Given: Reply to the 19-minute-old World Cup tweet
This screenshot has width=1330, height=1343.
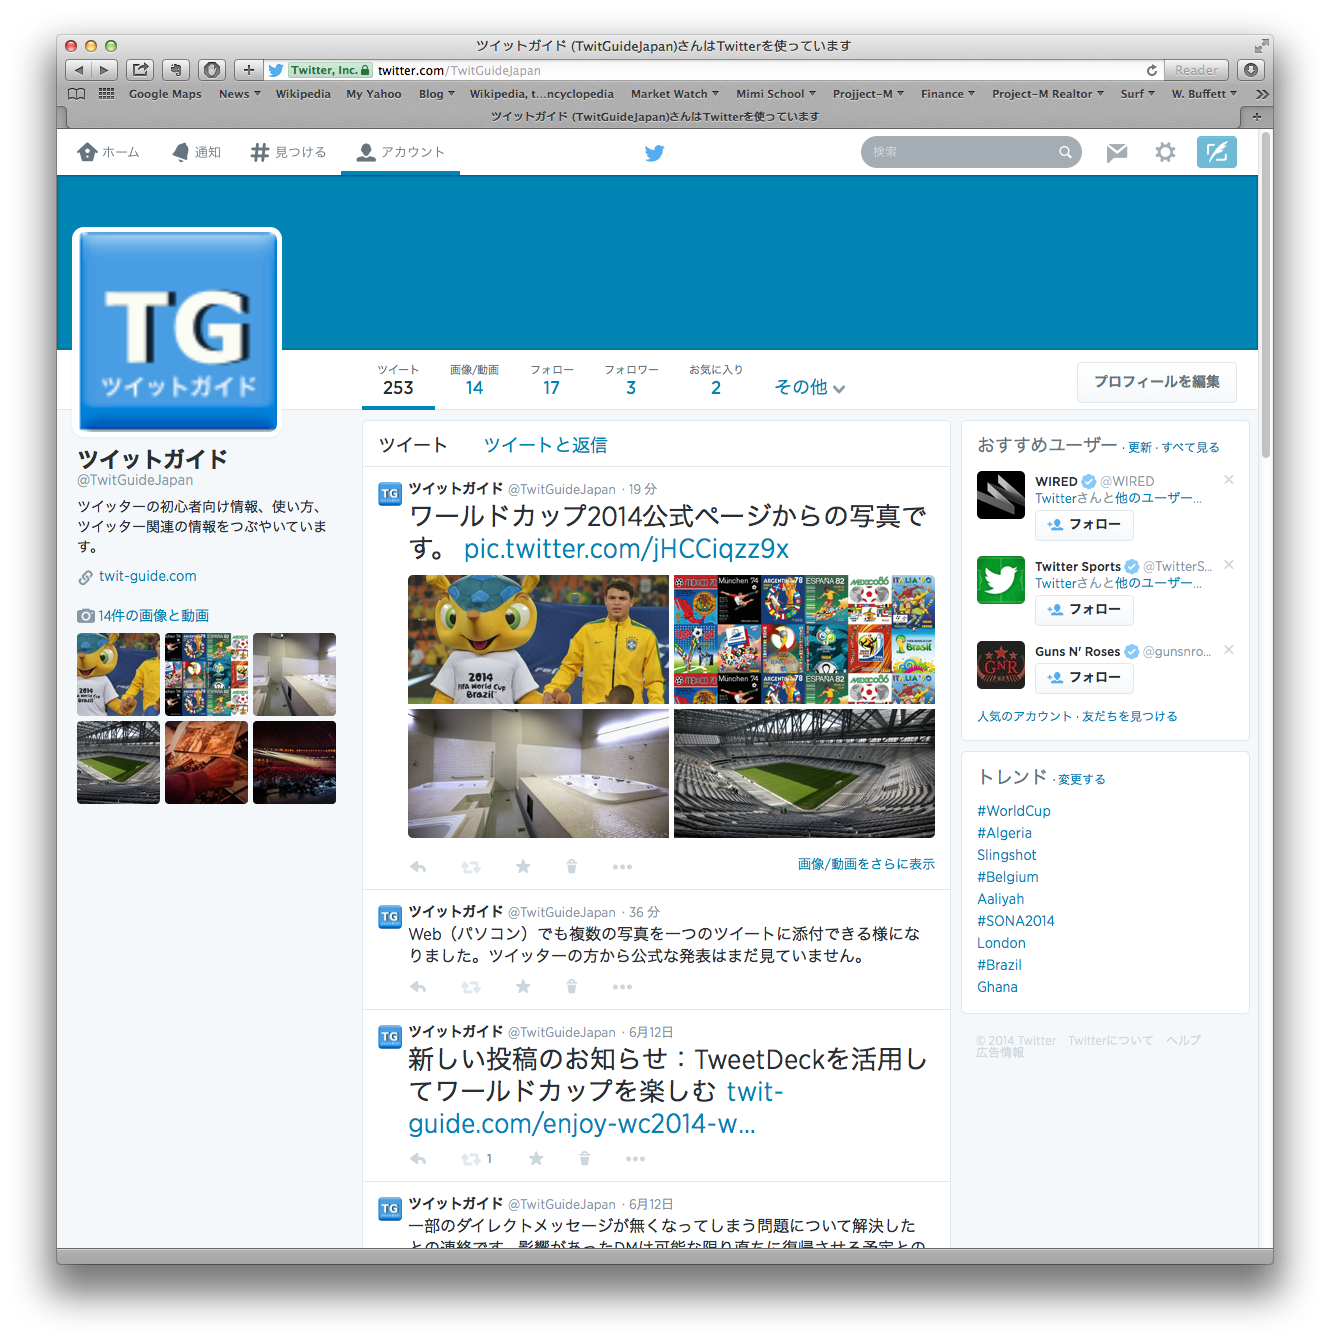Looking at the screenshot, I should pyautogui.click(x=418, y=867).
